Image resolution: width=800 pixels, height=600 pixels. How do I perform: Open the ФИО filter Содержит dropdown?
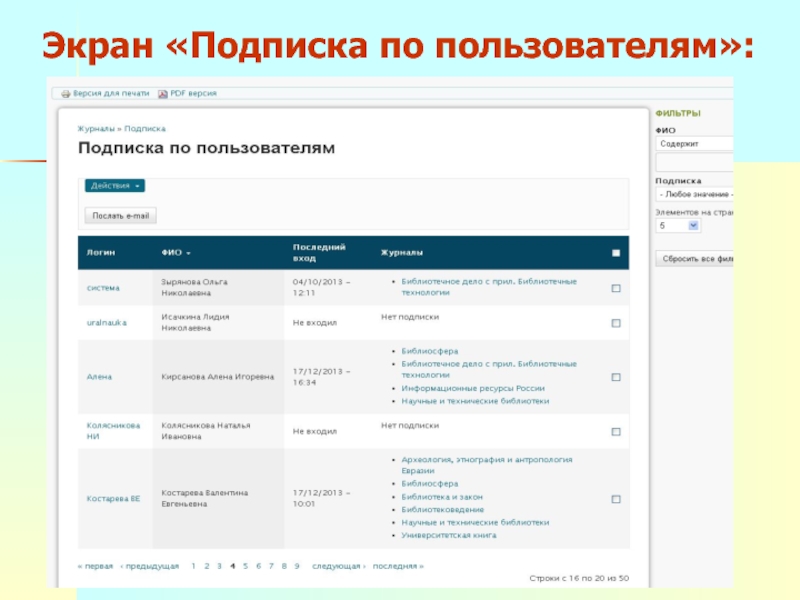(694, 144)
